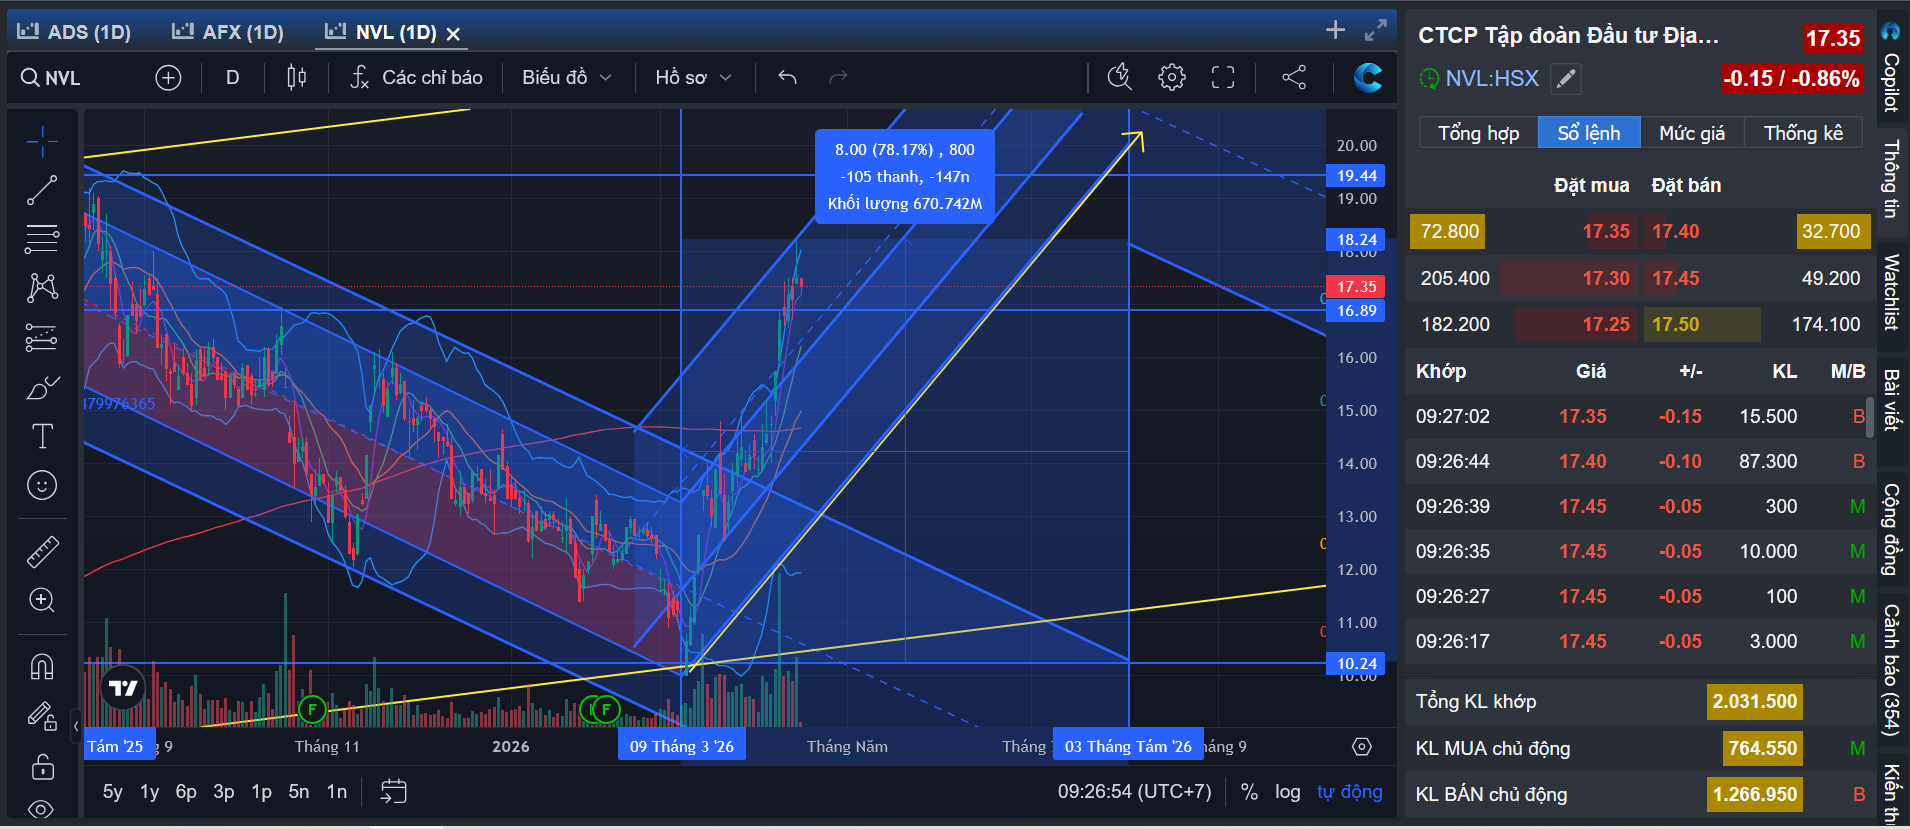Screen dimensions: 1910x829
Task: Open the Kiến thức side panel
Action: tap(1890, 794)
